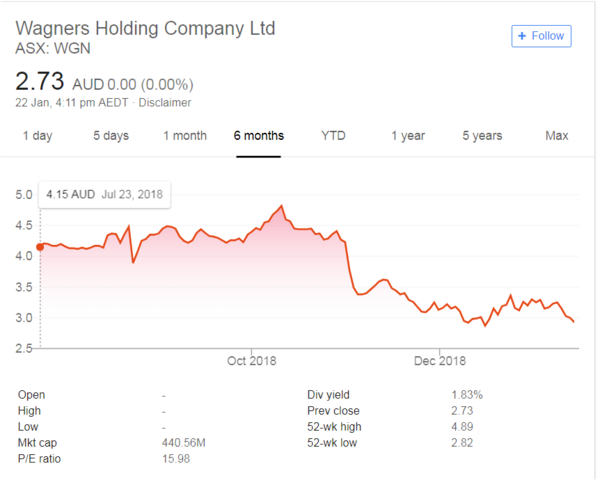Show the 1 month chart
This screenshot has width=600, height=480.
(185, 136)
